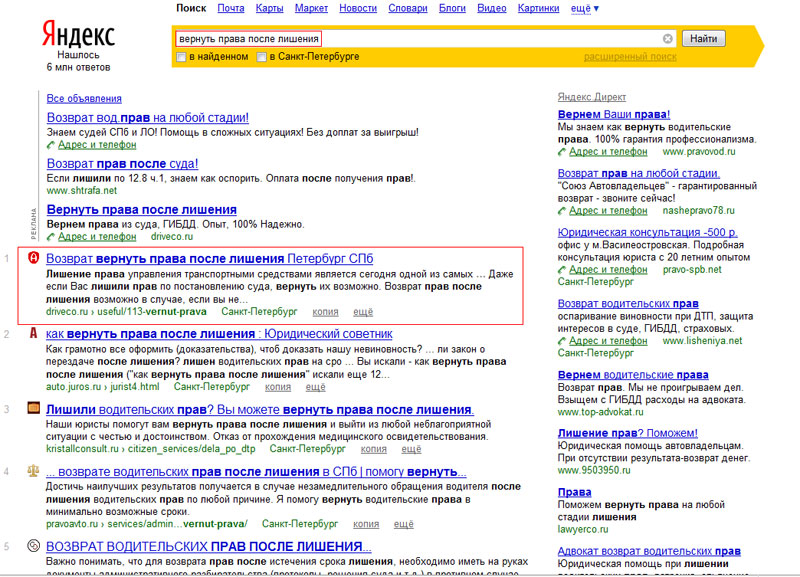Open the Карты service tab
800x577 pixels.
(x=269, y=9)
